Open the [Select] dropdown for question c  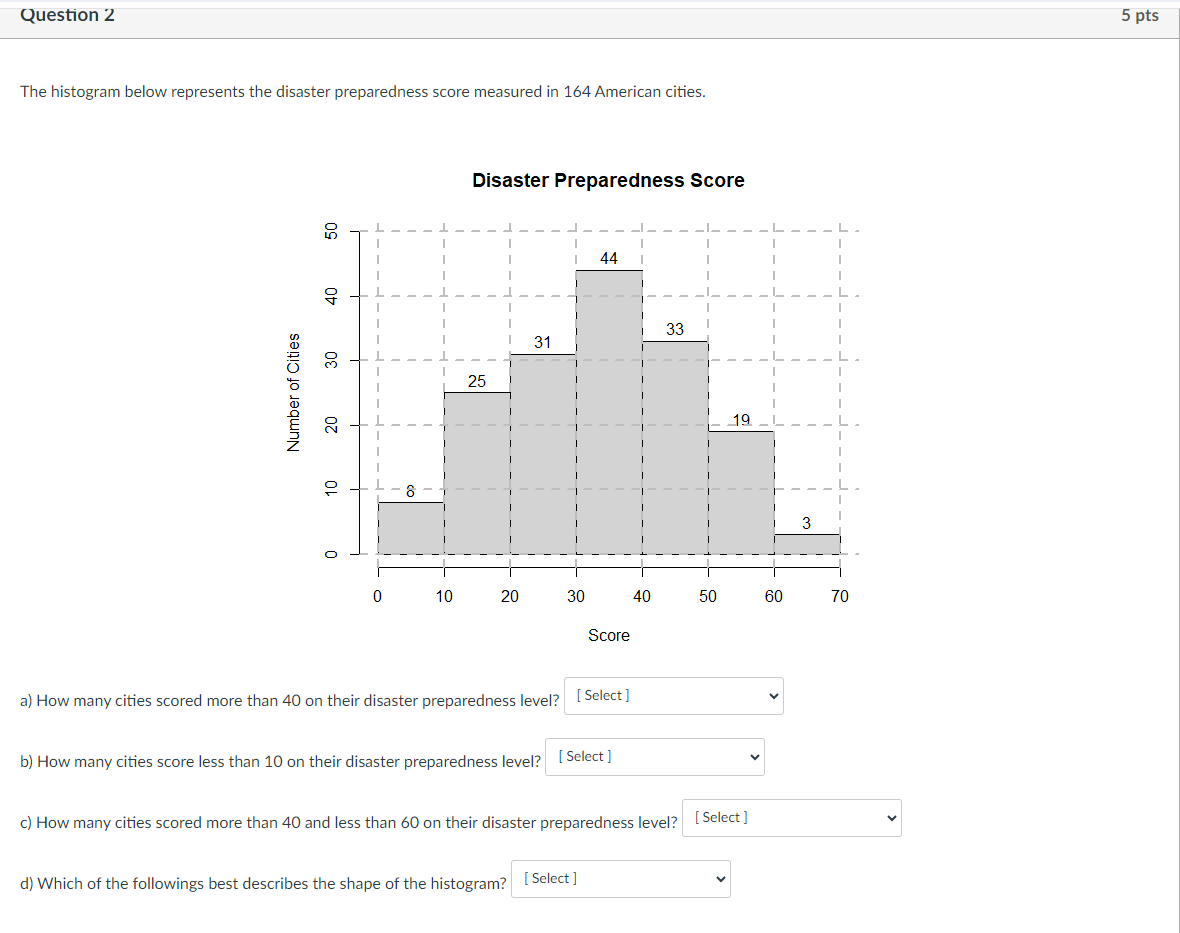[x=790, y=817]
